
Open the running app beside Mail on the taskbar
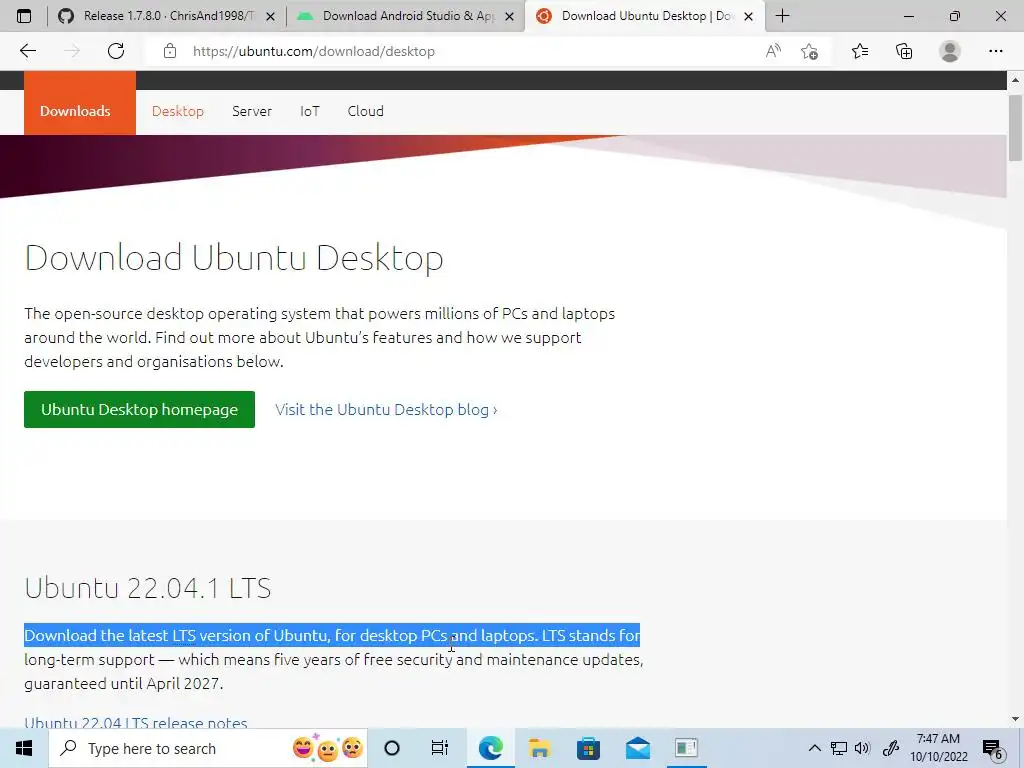(686, 748)
